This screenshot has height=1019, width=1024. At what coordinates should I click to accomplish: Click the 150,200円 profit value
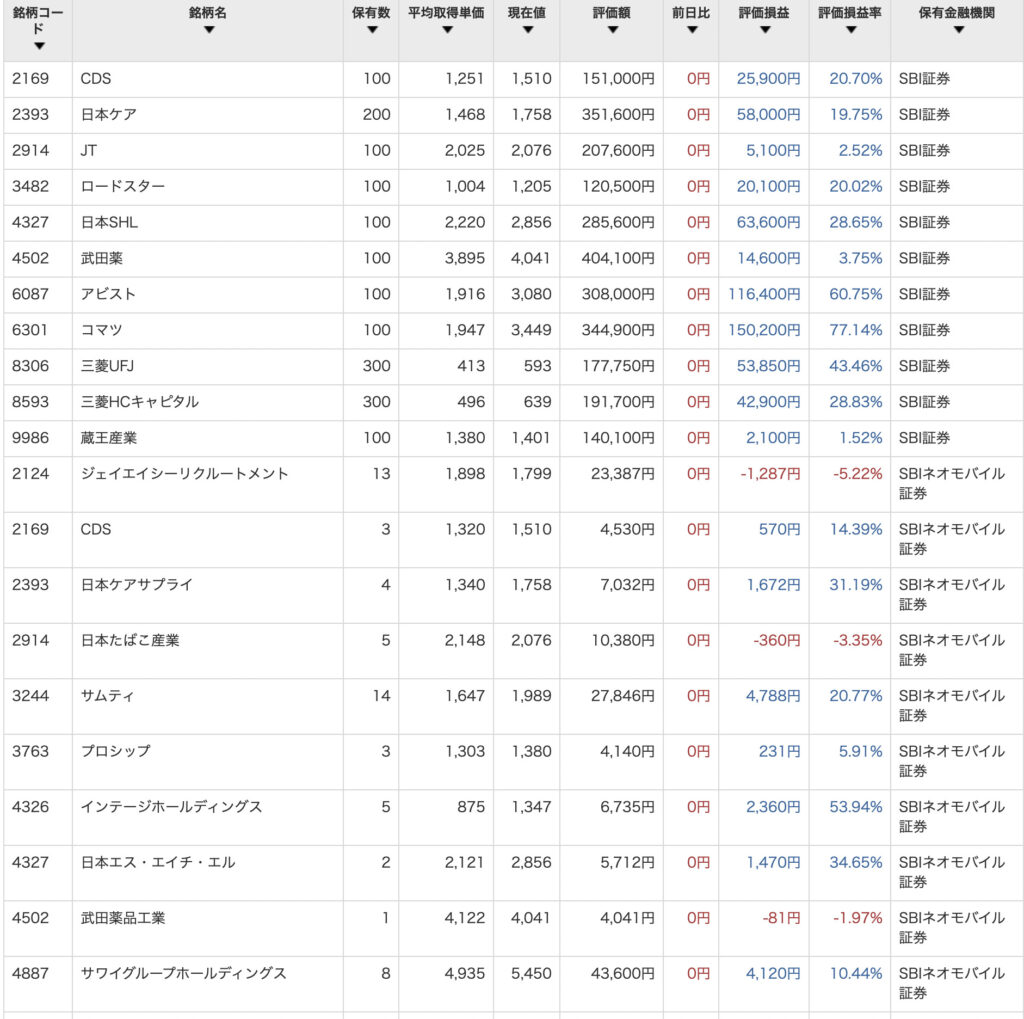click(764, 330)
